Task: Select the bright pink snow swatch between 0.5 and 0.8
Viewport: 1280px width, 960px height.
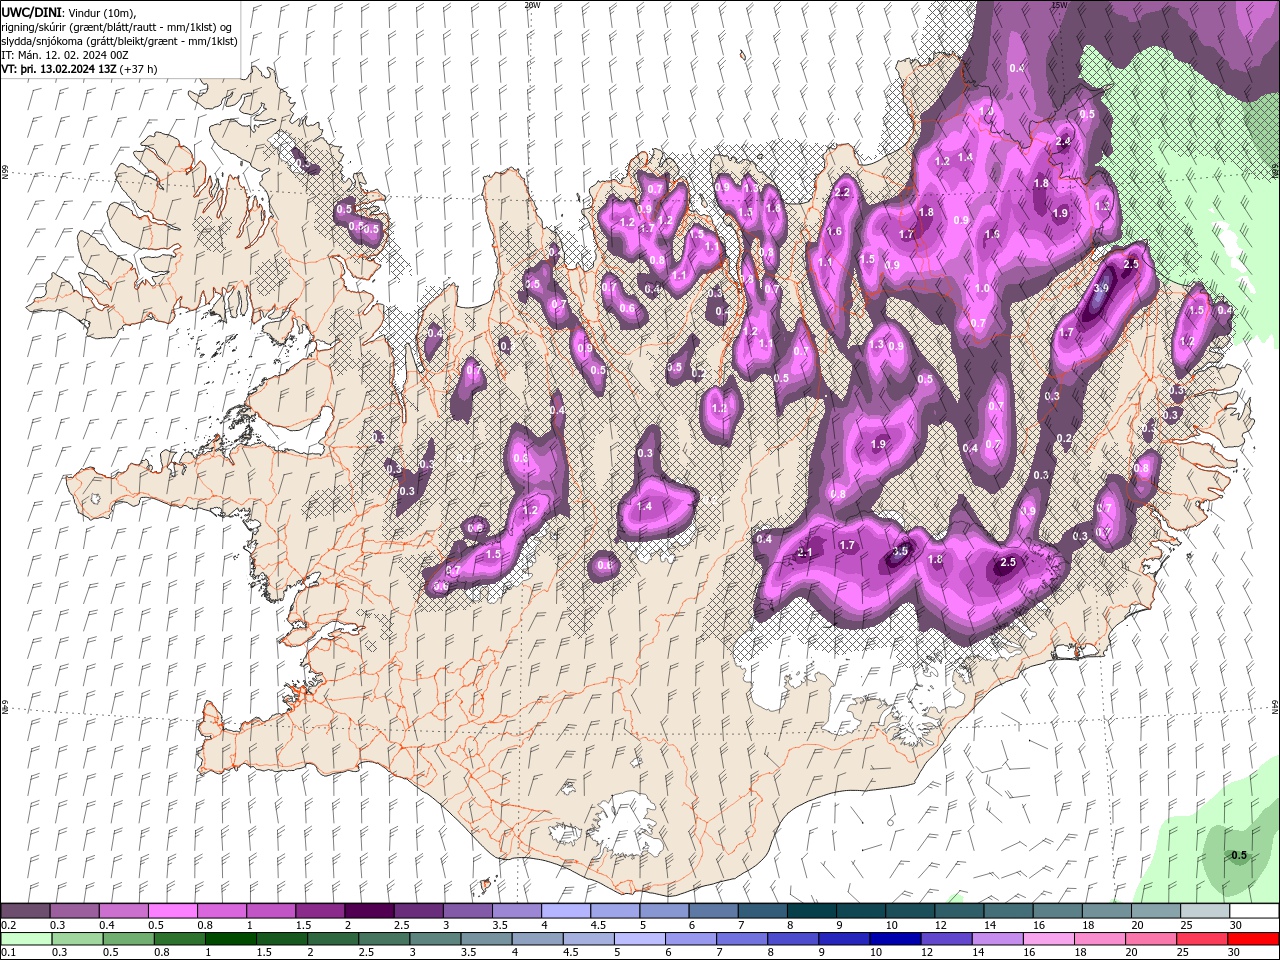Action: [x=172, y=911]
